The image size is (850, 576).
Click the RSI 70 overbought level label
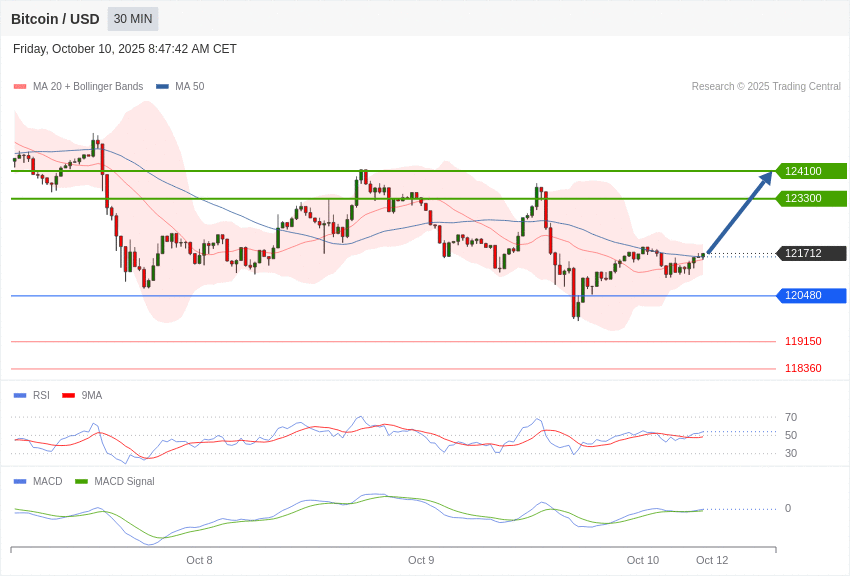pos(791,417)
